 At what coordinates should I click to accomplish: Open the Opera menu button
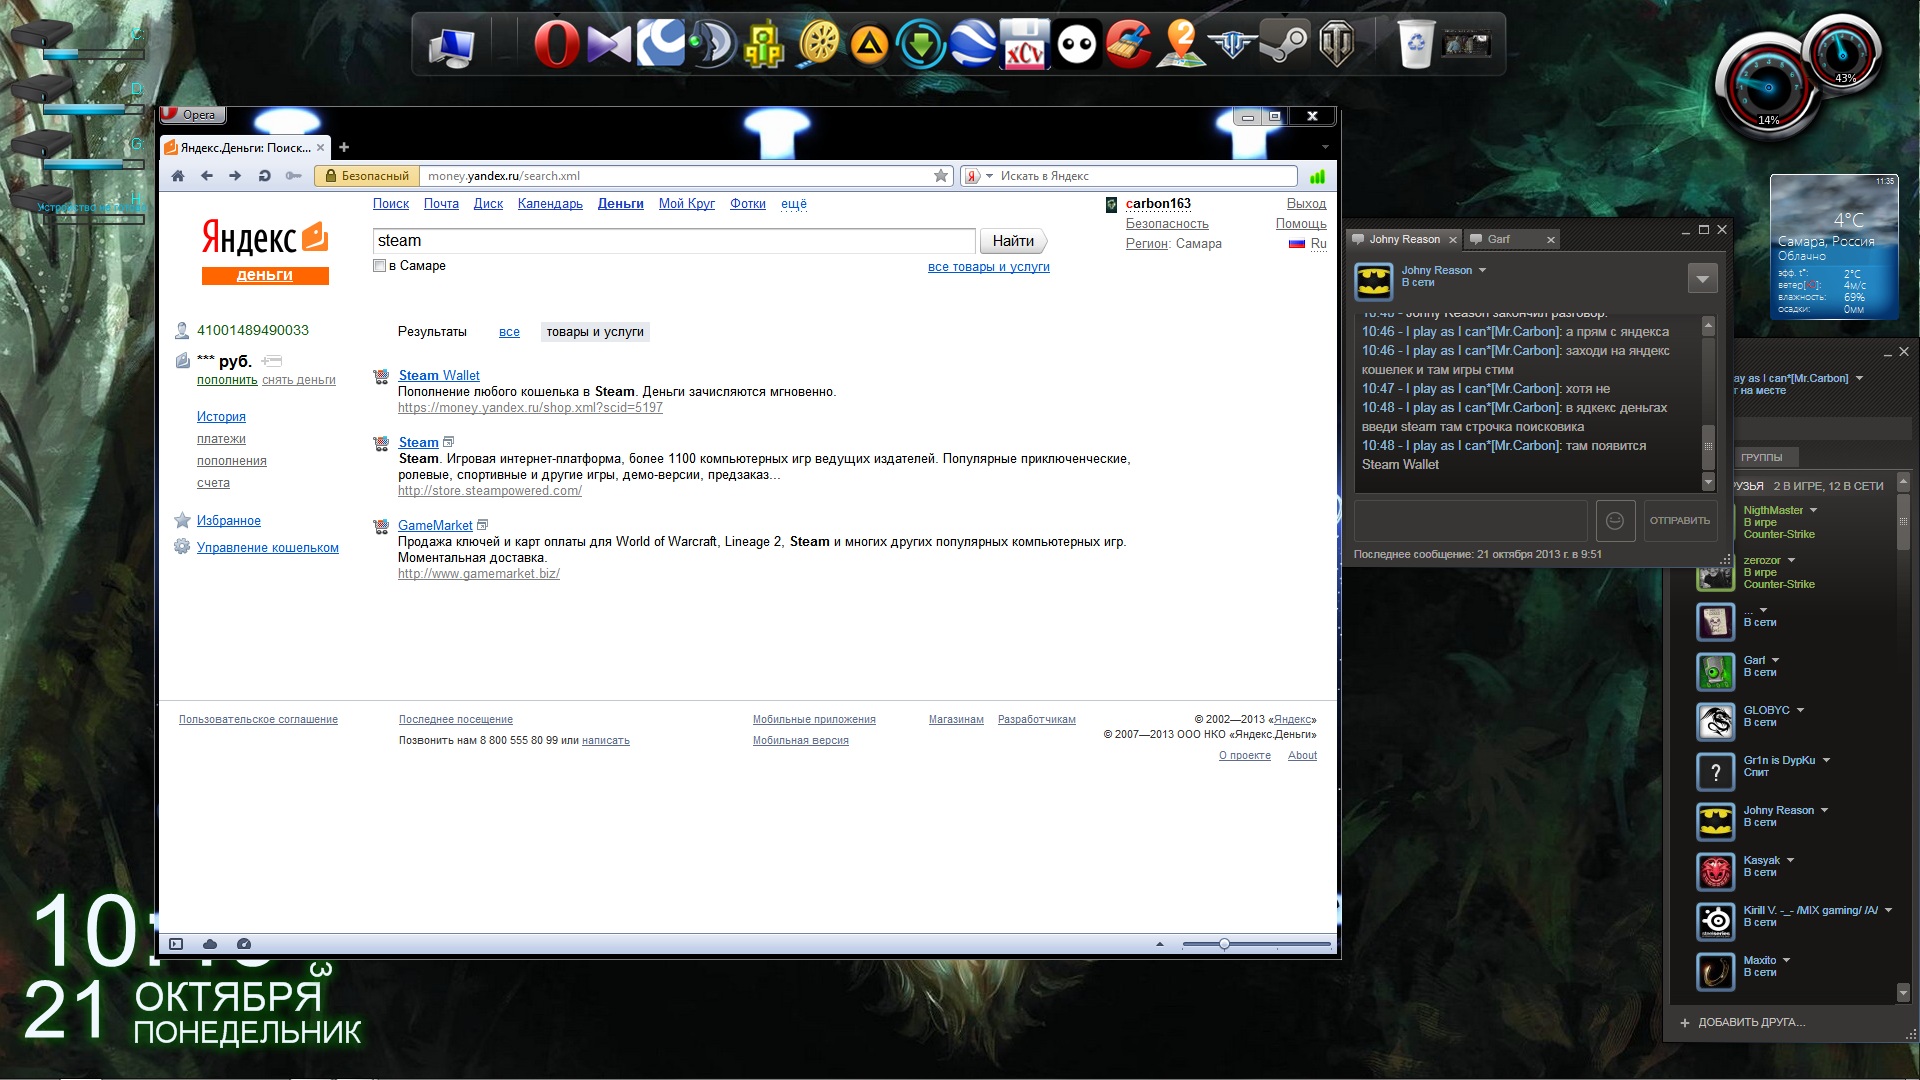[x=192, y=114]
